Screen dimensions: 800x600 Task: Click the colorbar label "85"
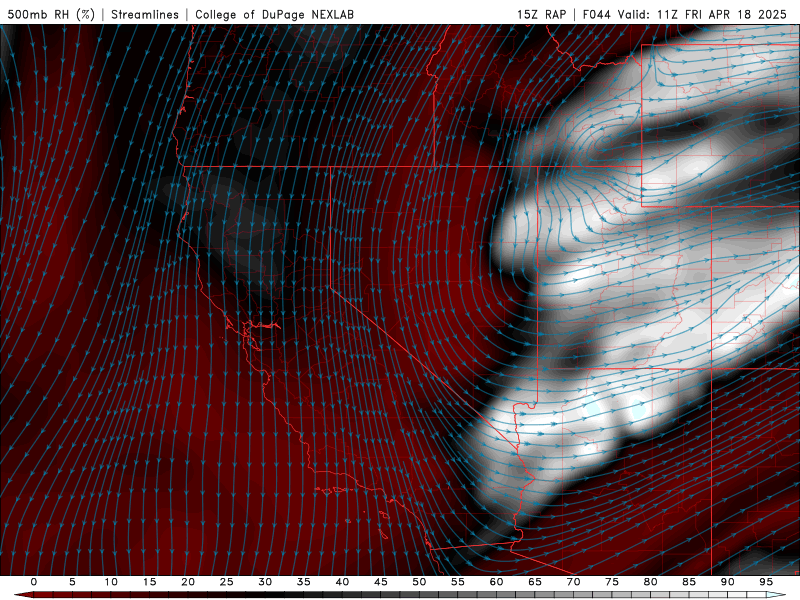point(689,582)
